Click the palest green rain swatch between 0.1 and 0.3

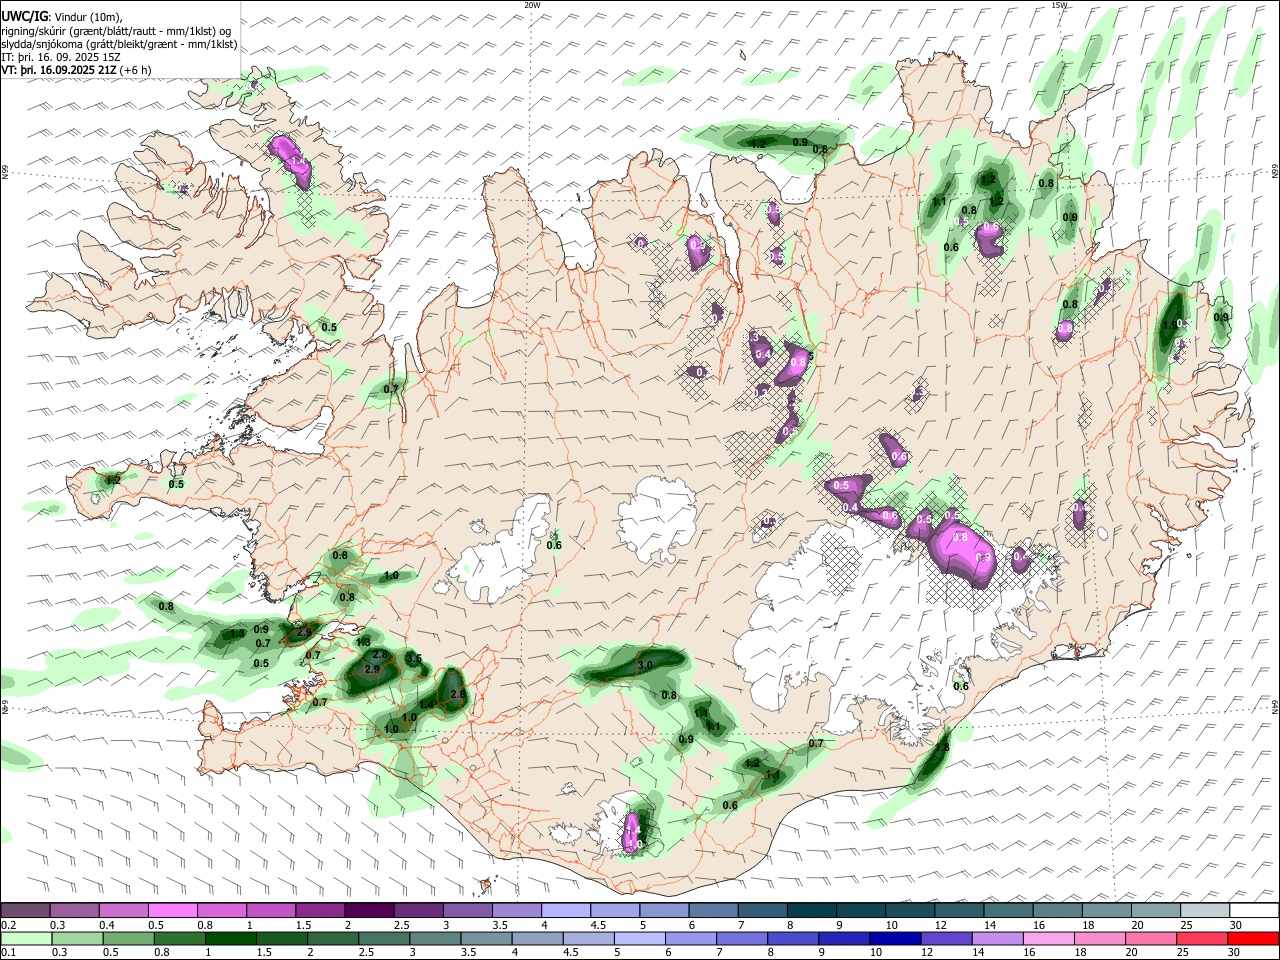26,938
